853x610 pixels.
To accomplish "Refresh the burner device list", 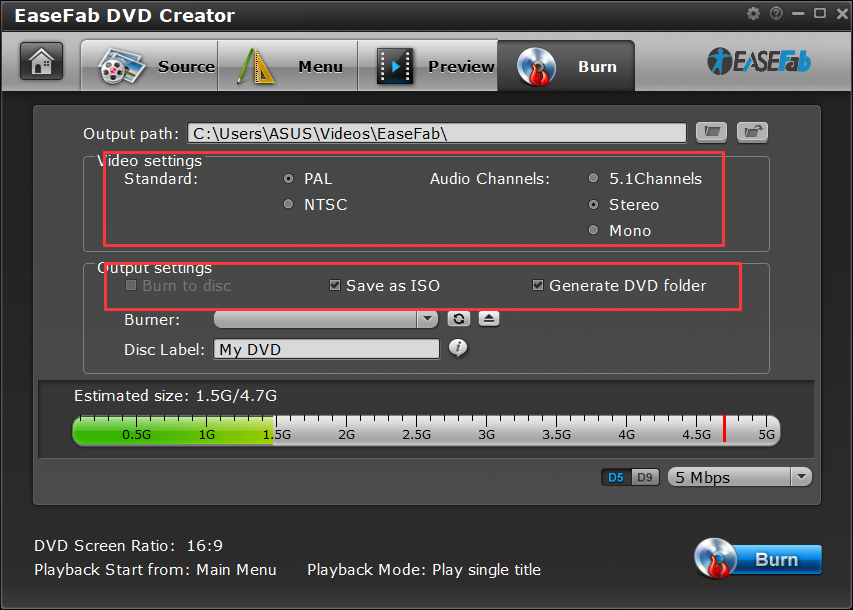I will pos(459,319).
